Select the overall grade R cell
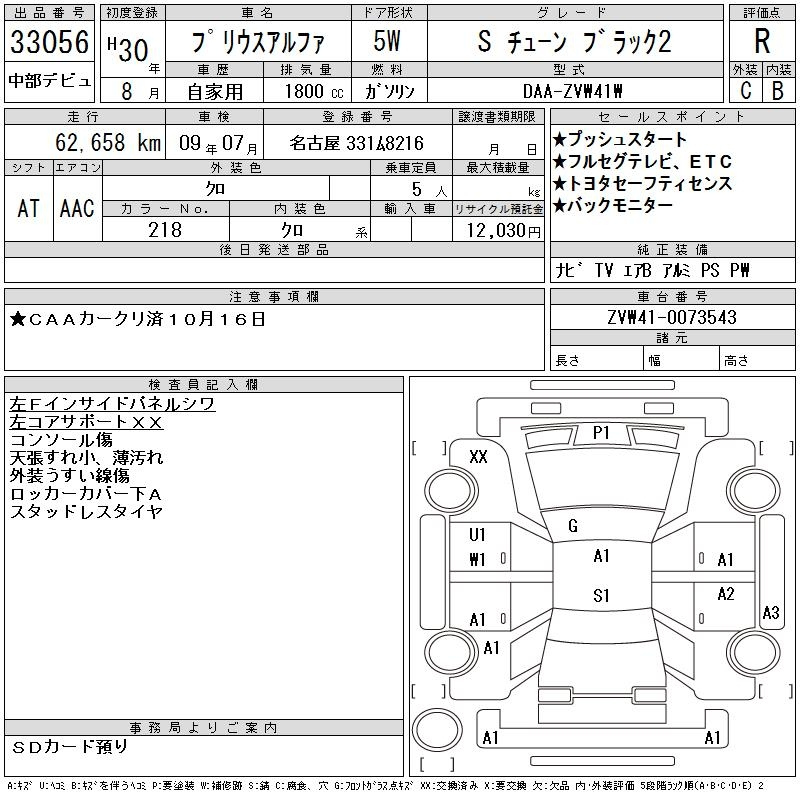Image resolution: width=800 pixels, height=800 pixels. tap(762, 42)
